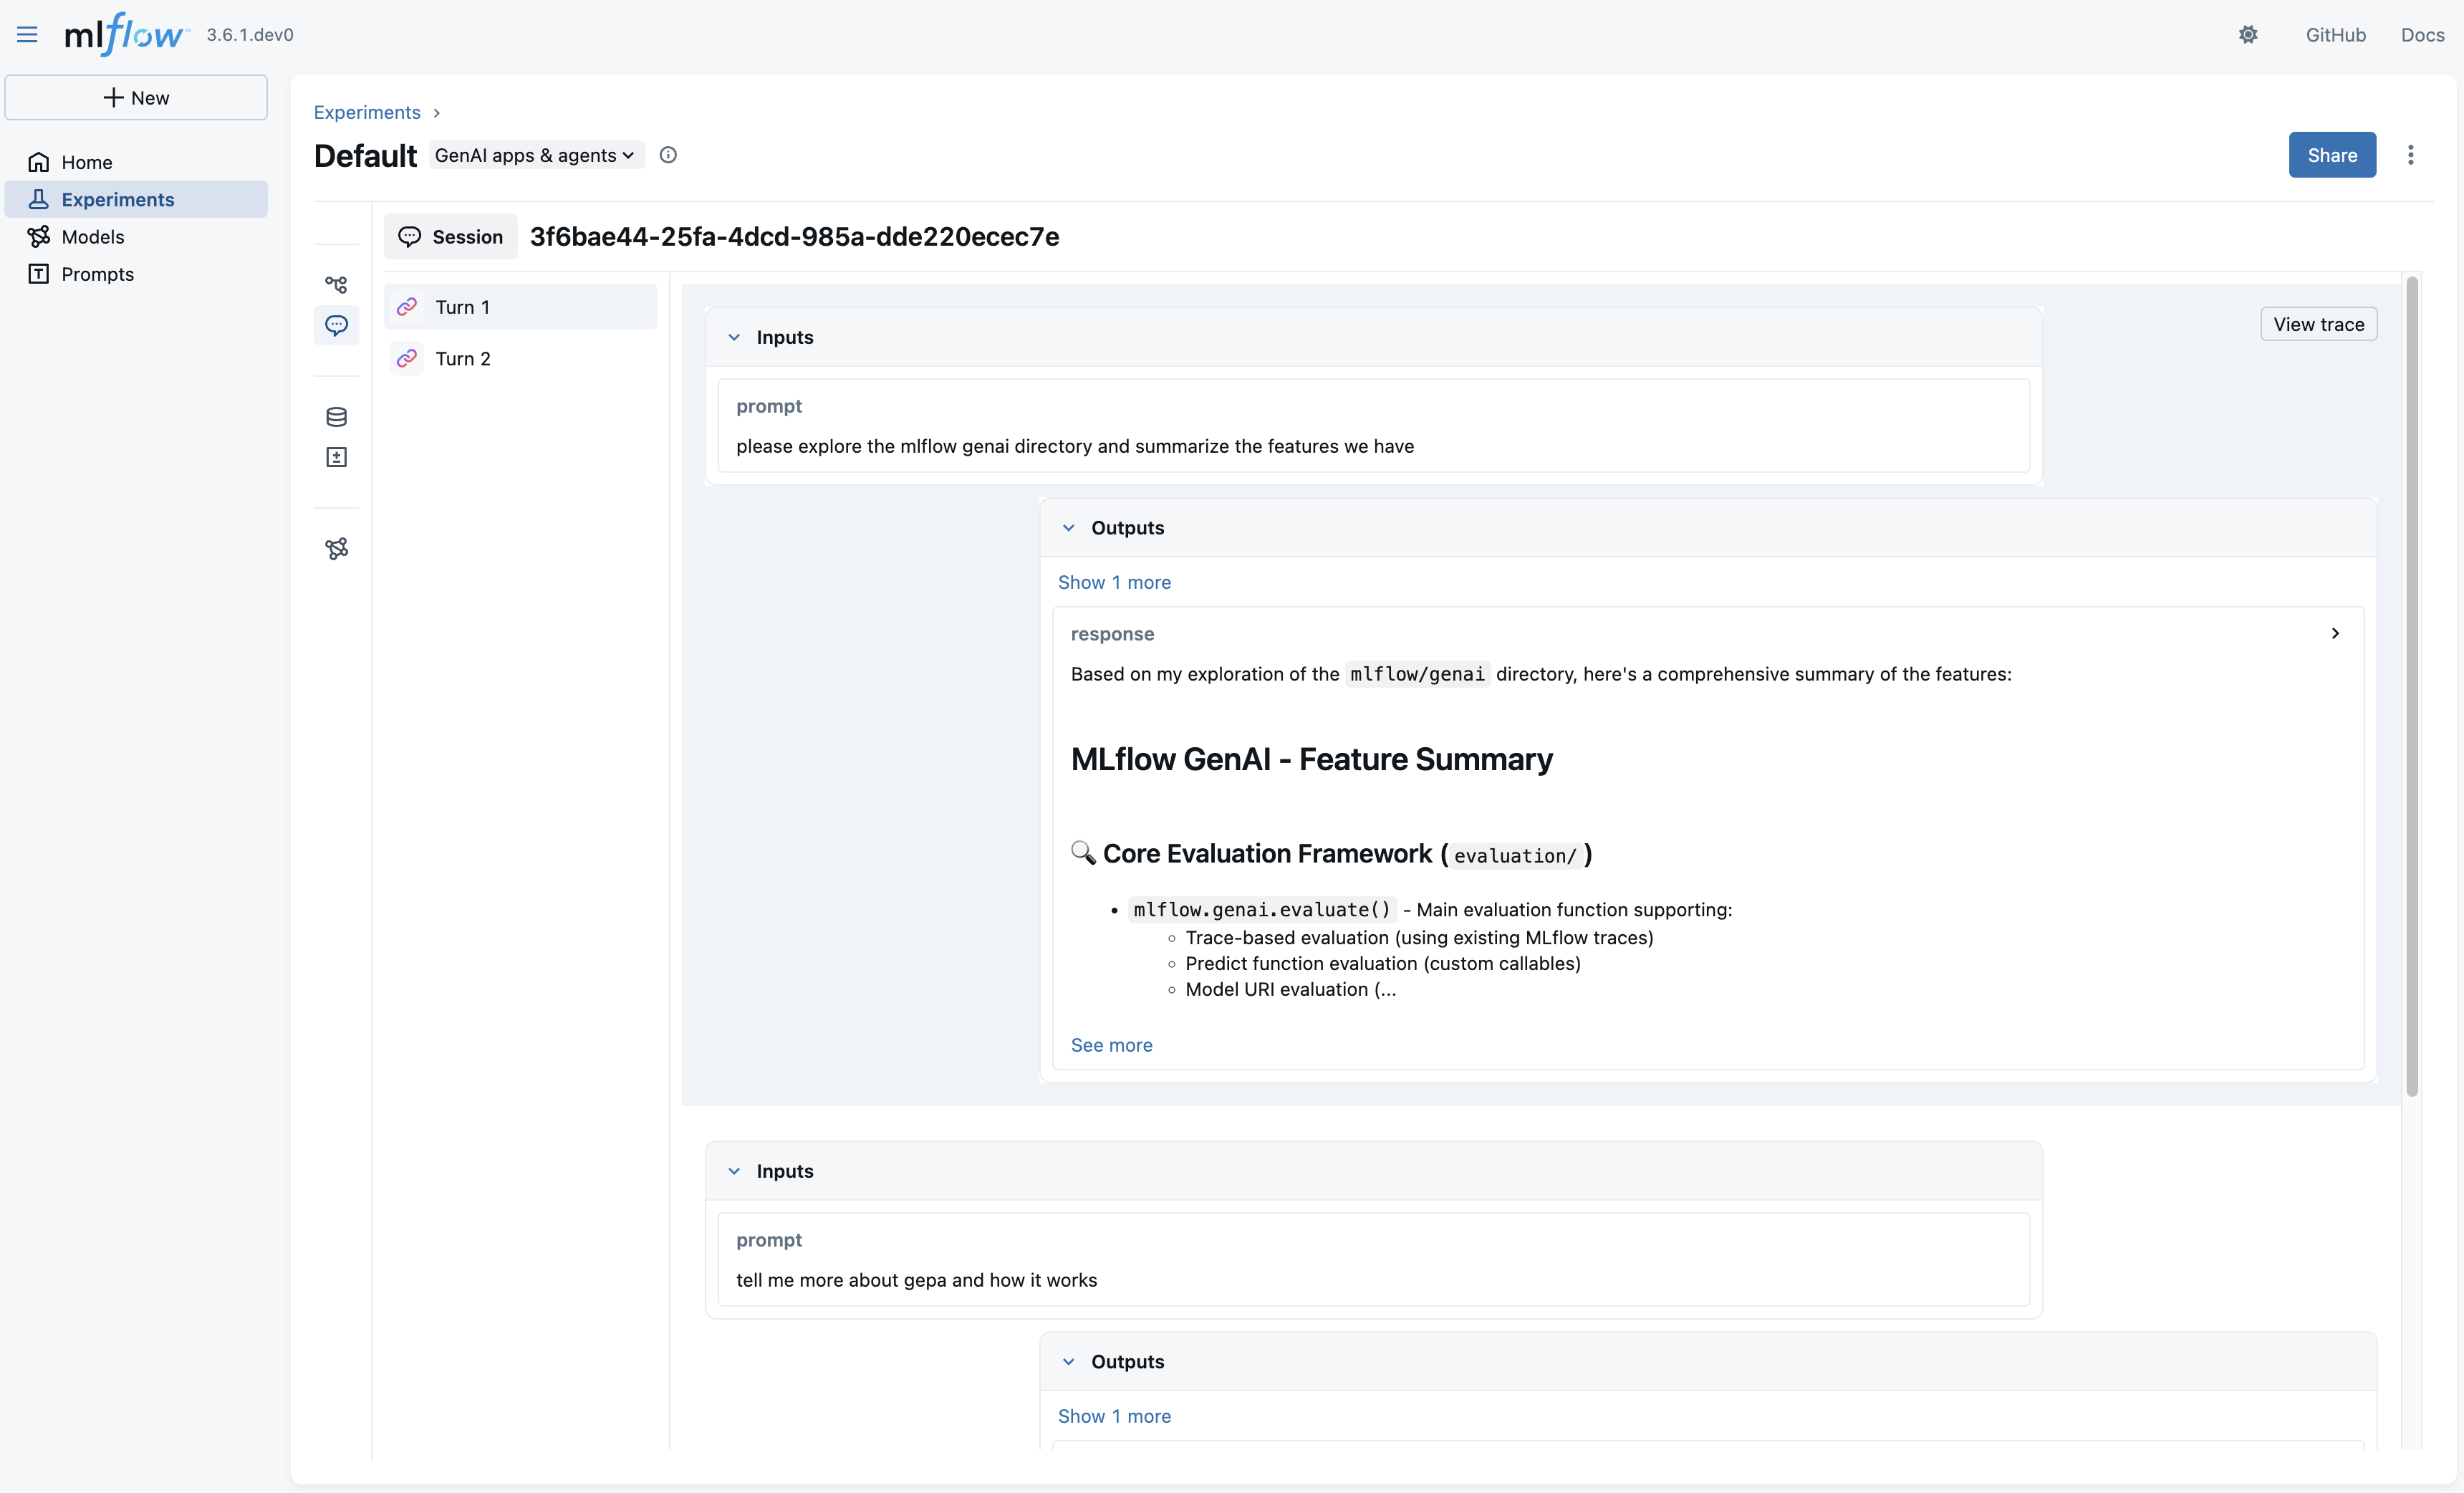
Task: Select the labeling network icon at sidebar bottom
Action: [x=336, y=547]
